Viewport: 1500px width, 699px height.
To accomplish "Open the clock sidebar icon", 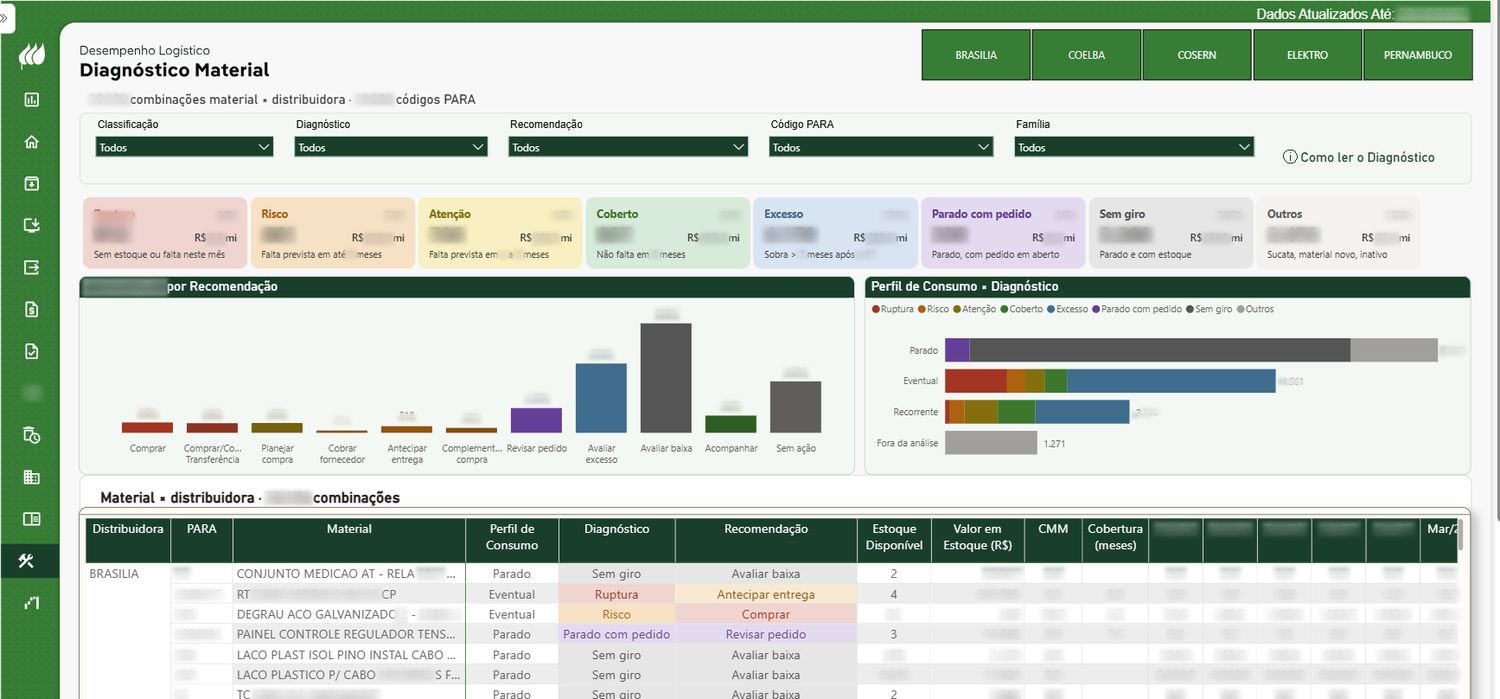I will [x=31, y=435].
